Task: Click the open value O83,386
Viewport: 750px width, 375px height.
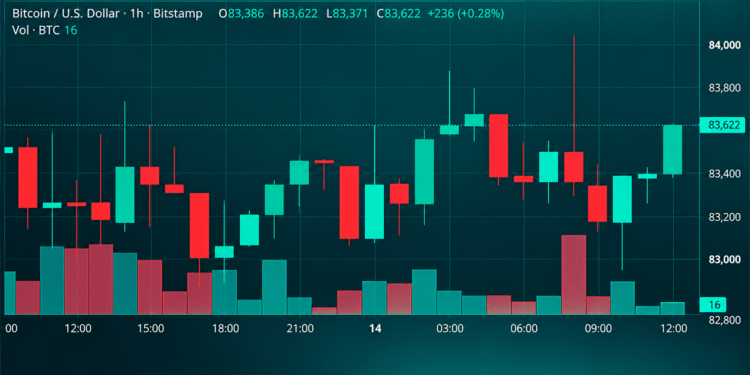Action: click(241, 13)
